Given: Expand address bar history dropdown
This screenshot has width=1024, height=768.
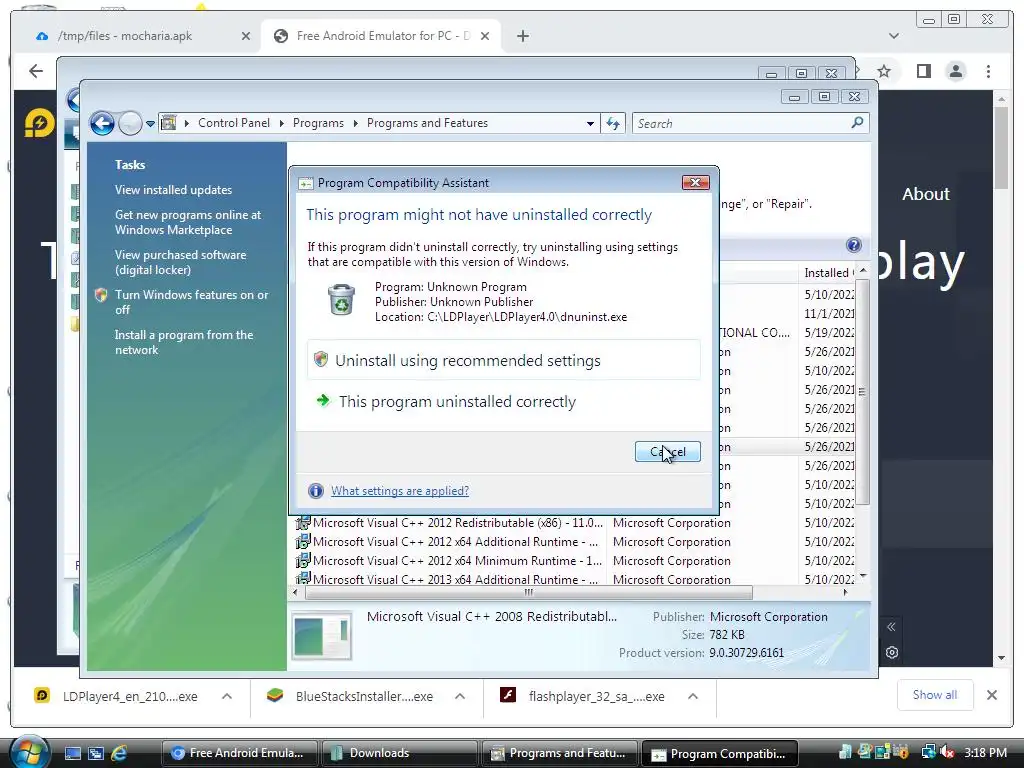Looking at the screenshot, I should click(x=590, y=123).
